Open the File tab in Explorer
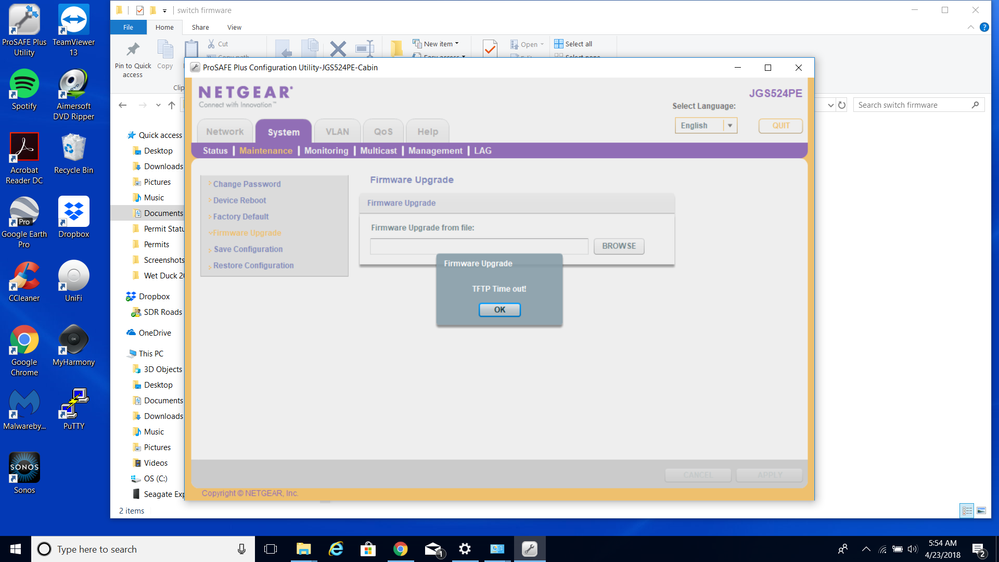Screen dimensions: 999x562 (x=128, y=27)
